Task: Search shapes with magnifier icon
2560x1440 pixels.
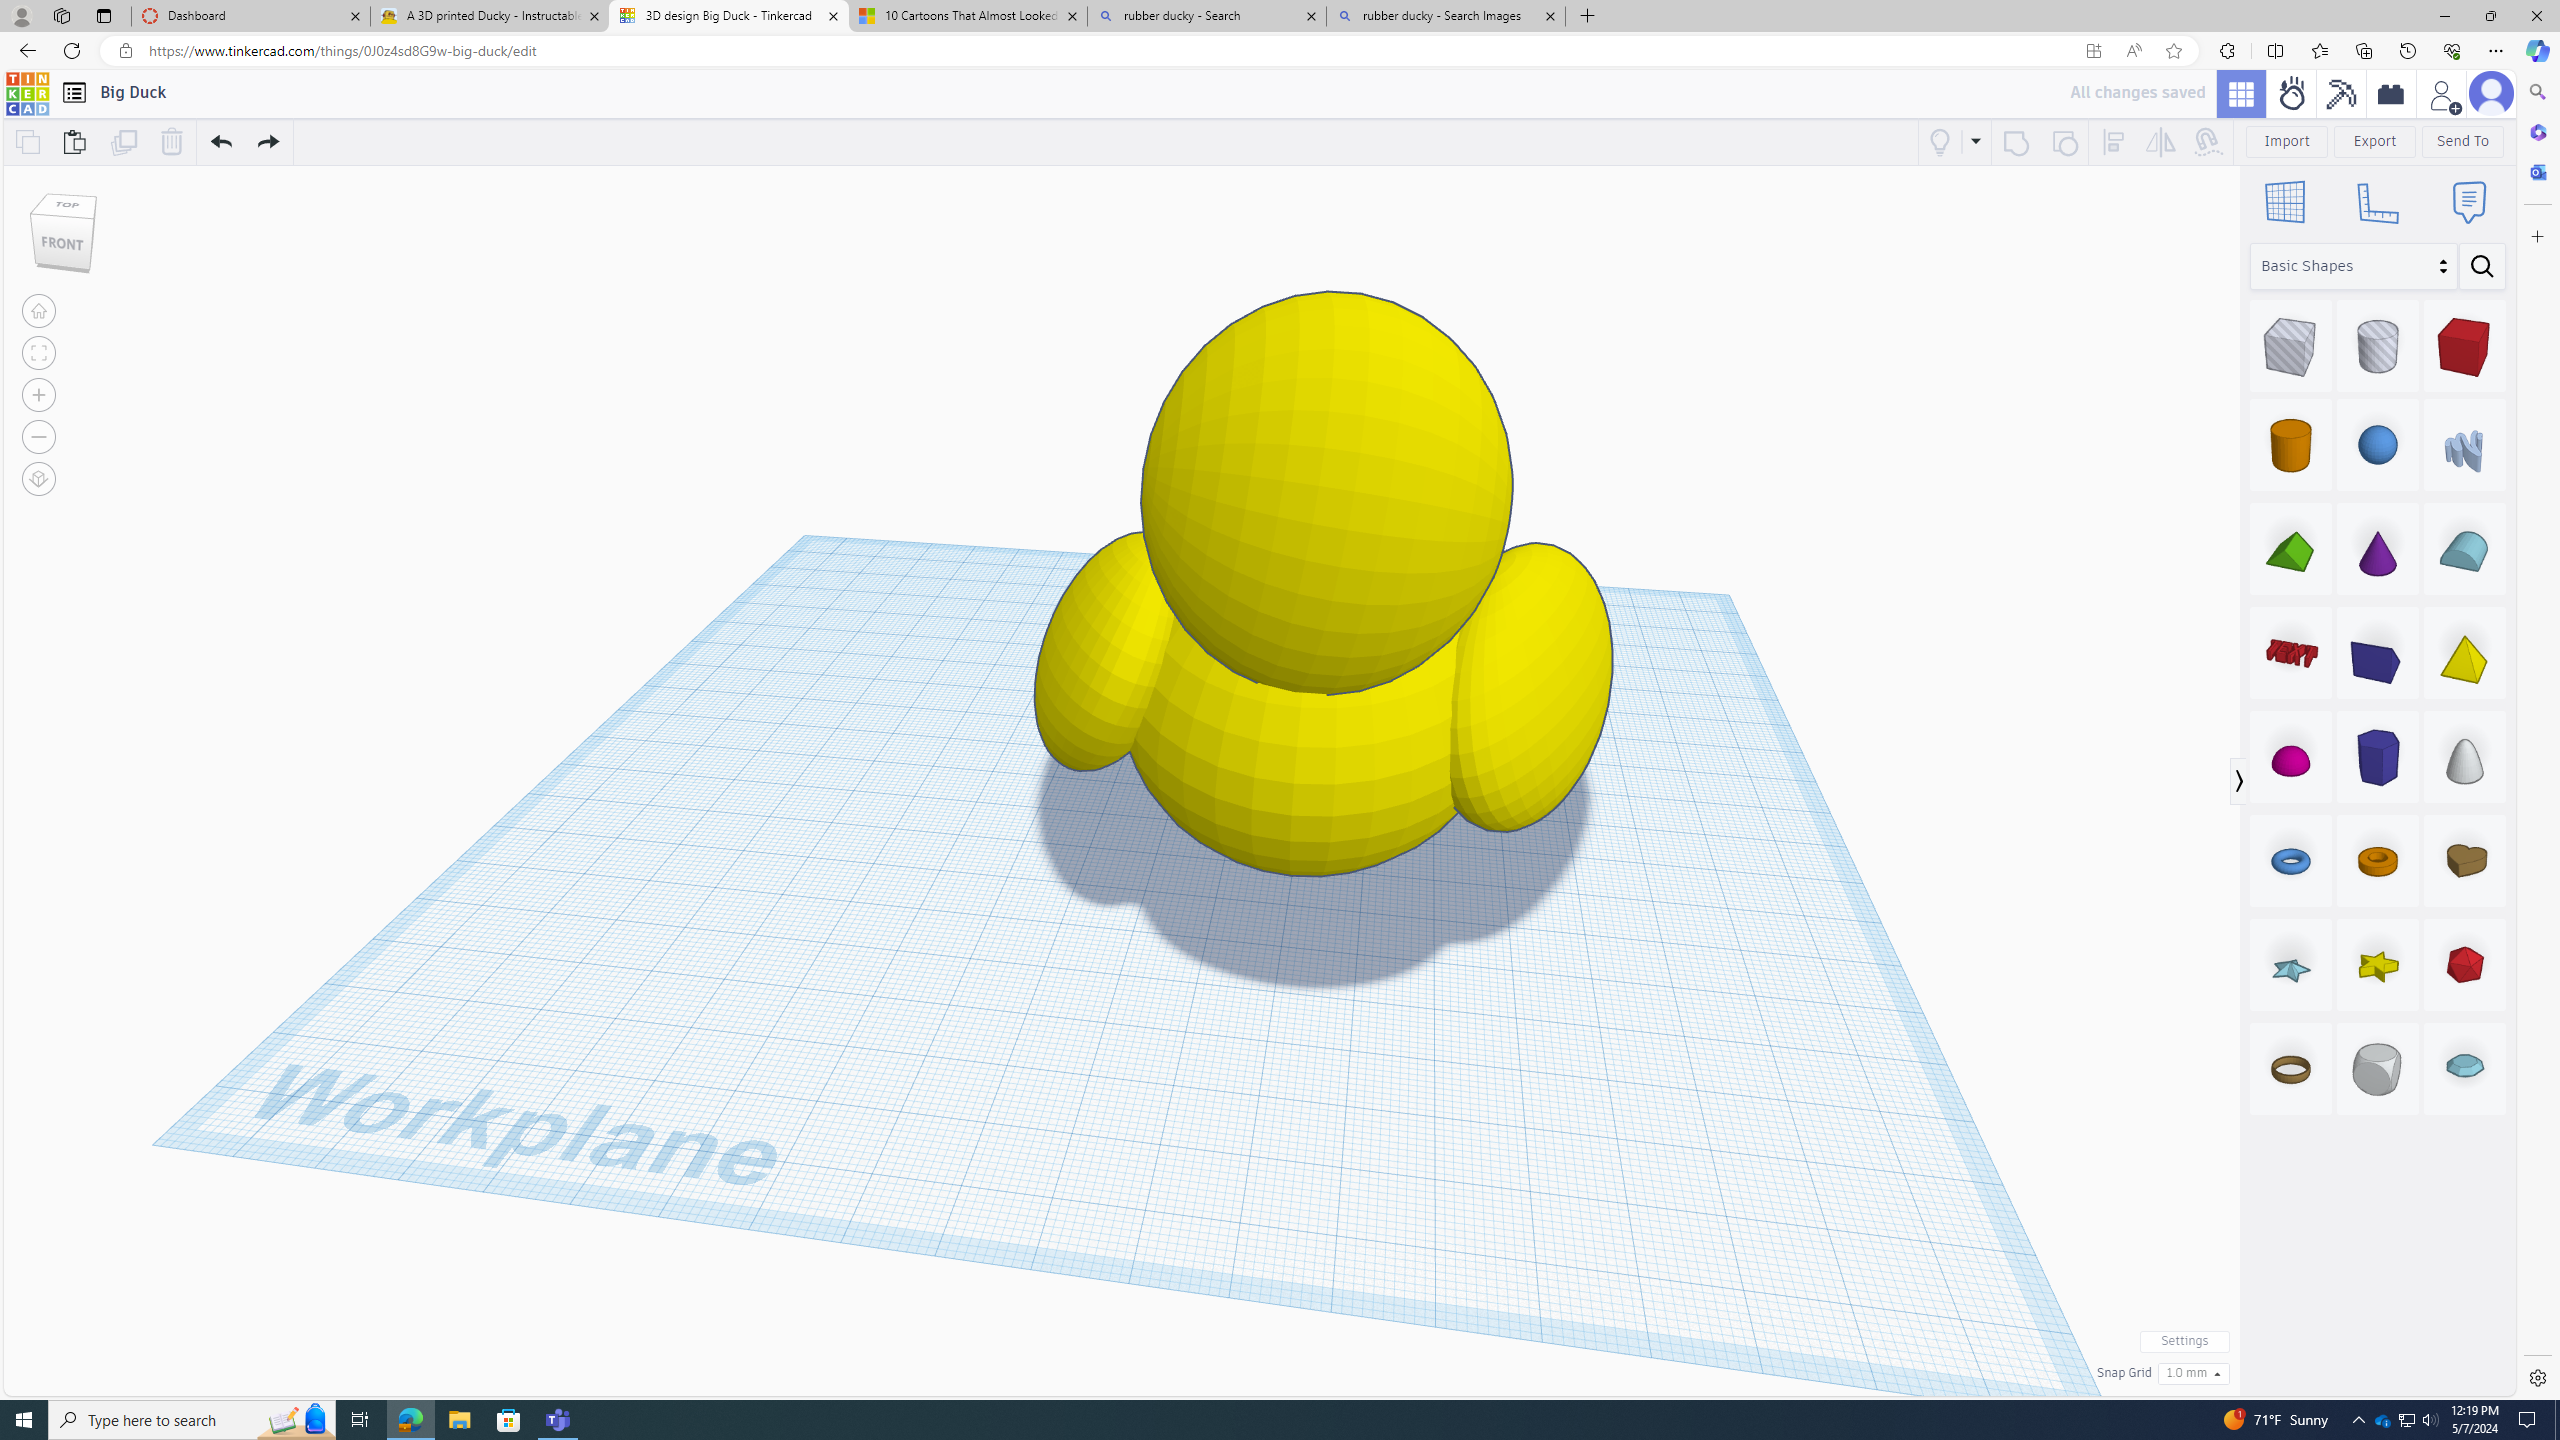Action: pos(2481,266)
